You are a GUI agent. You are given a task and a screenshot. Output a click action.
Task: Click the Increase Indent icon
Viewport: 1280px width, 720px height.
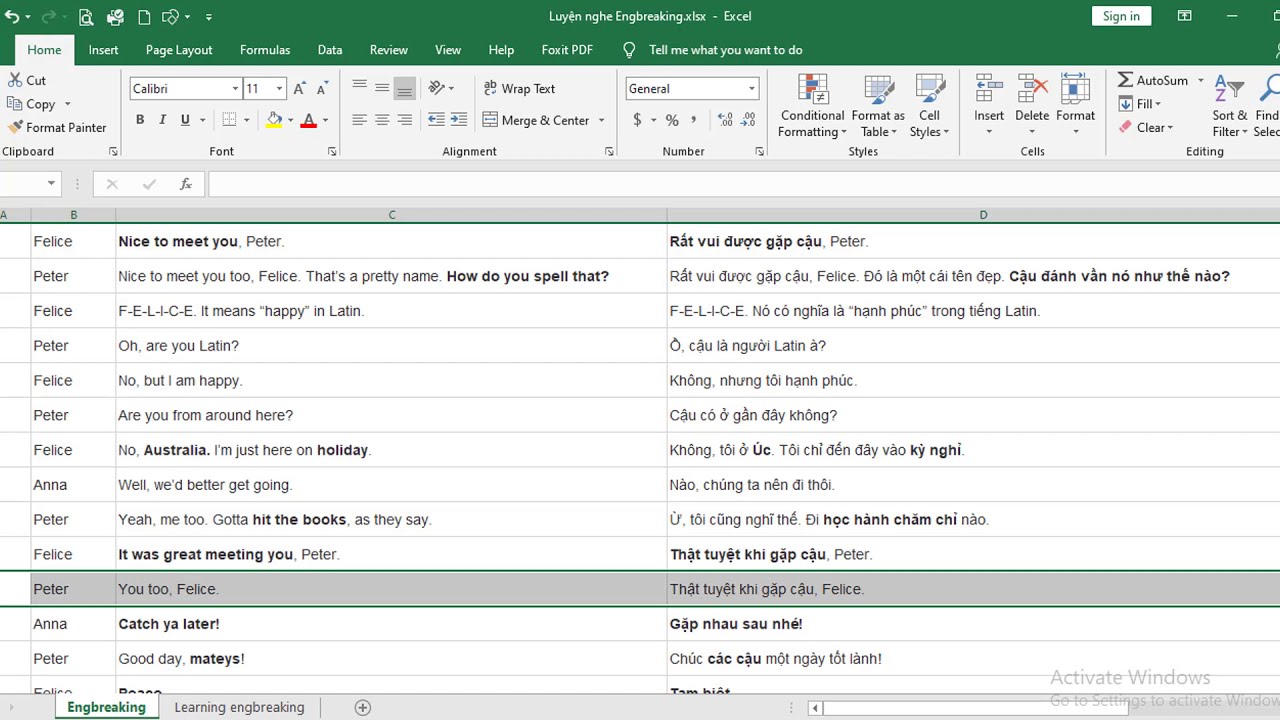coord(459,120)
